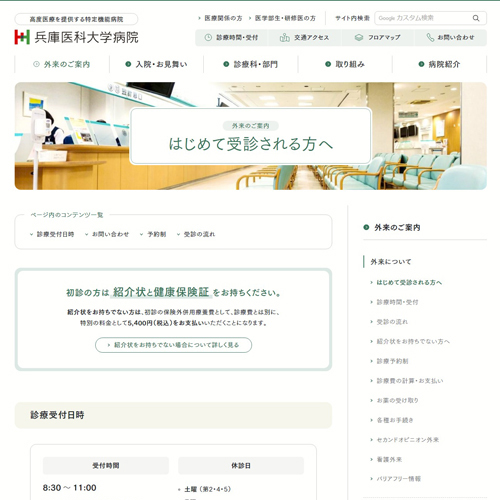Image resolution: width=500 pixels, height=500 pixels.
Task: Click the green bullet beside 取り組み
Action: (328, 64)
